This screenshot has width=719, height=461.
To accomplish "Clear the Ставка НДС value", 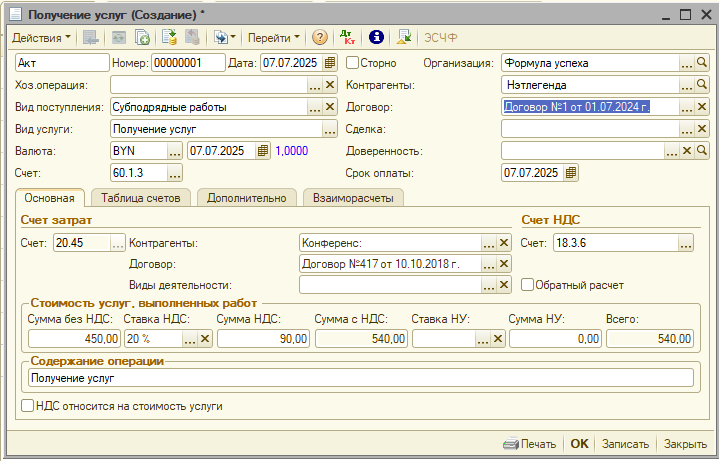I will click(x=205, y=339).
